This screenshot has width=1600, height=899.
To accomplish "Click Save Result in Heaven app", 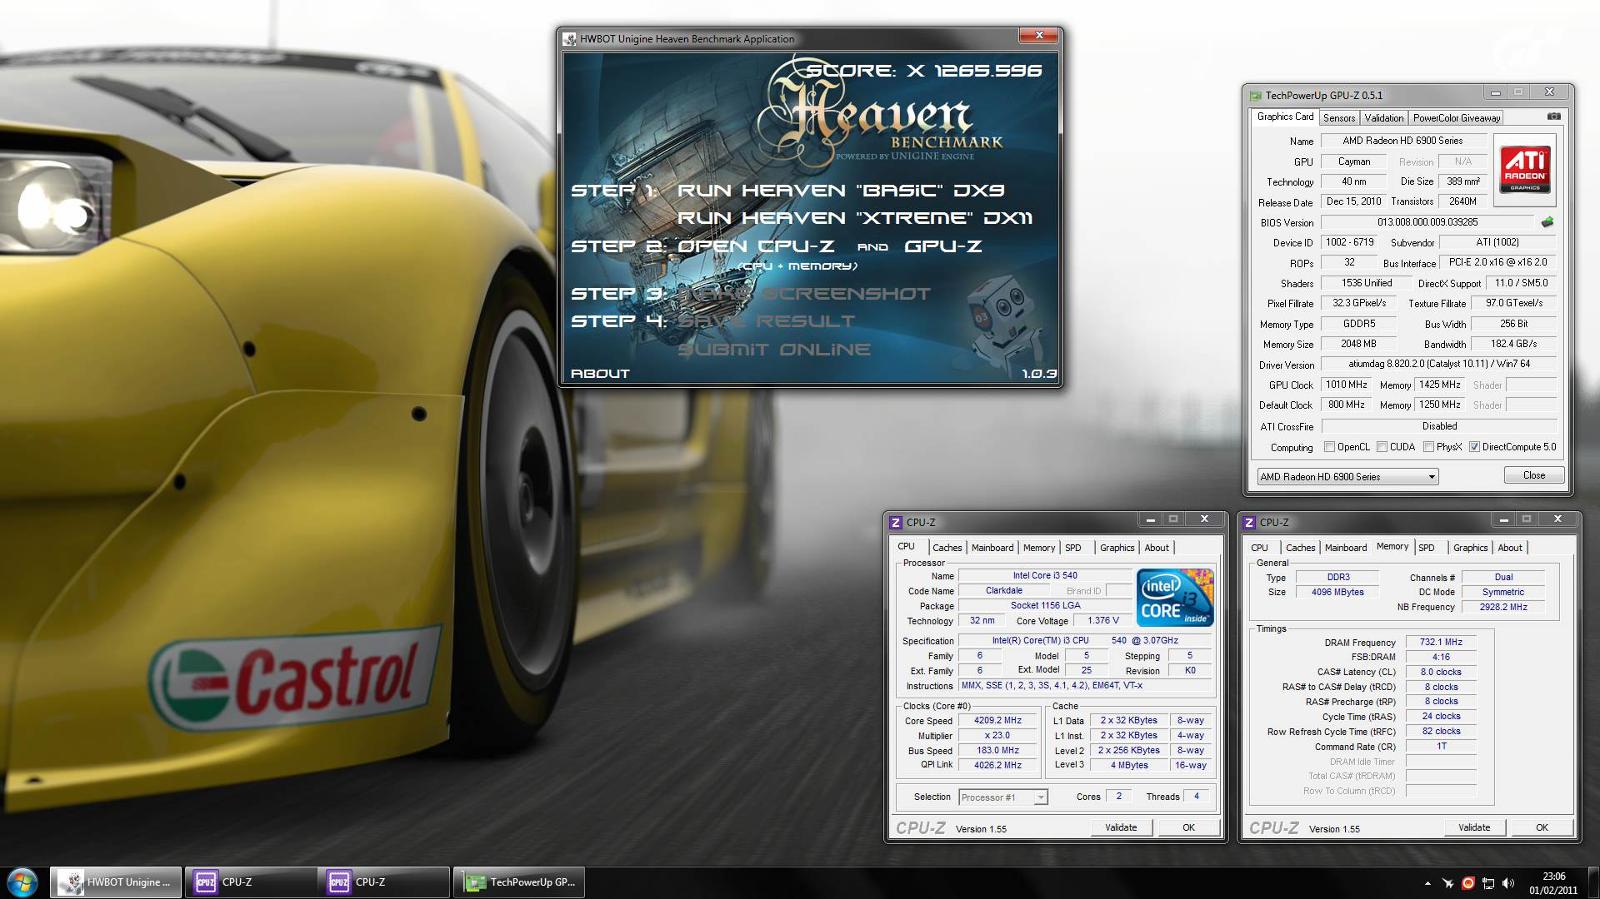I will (766, 322).
